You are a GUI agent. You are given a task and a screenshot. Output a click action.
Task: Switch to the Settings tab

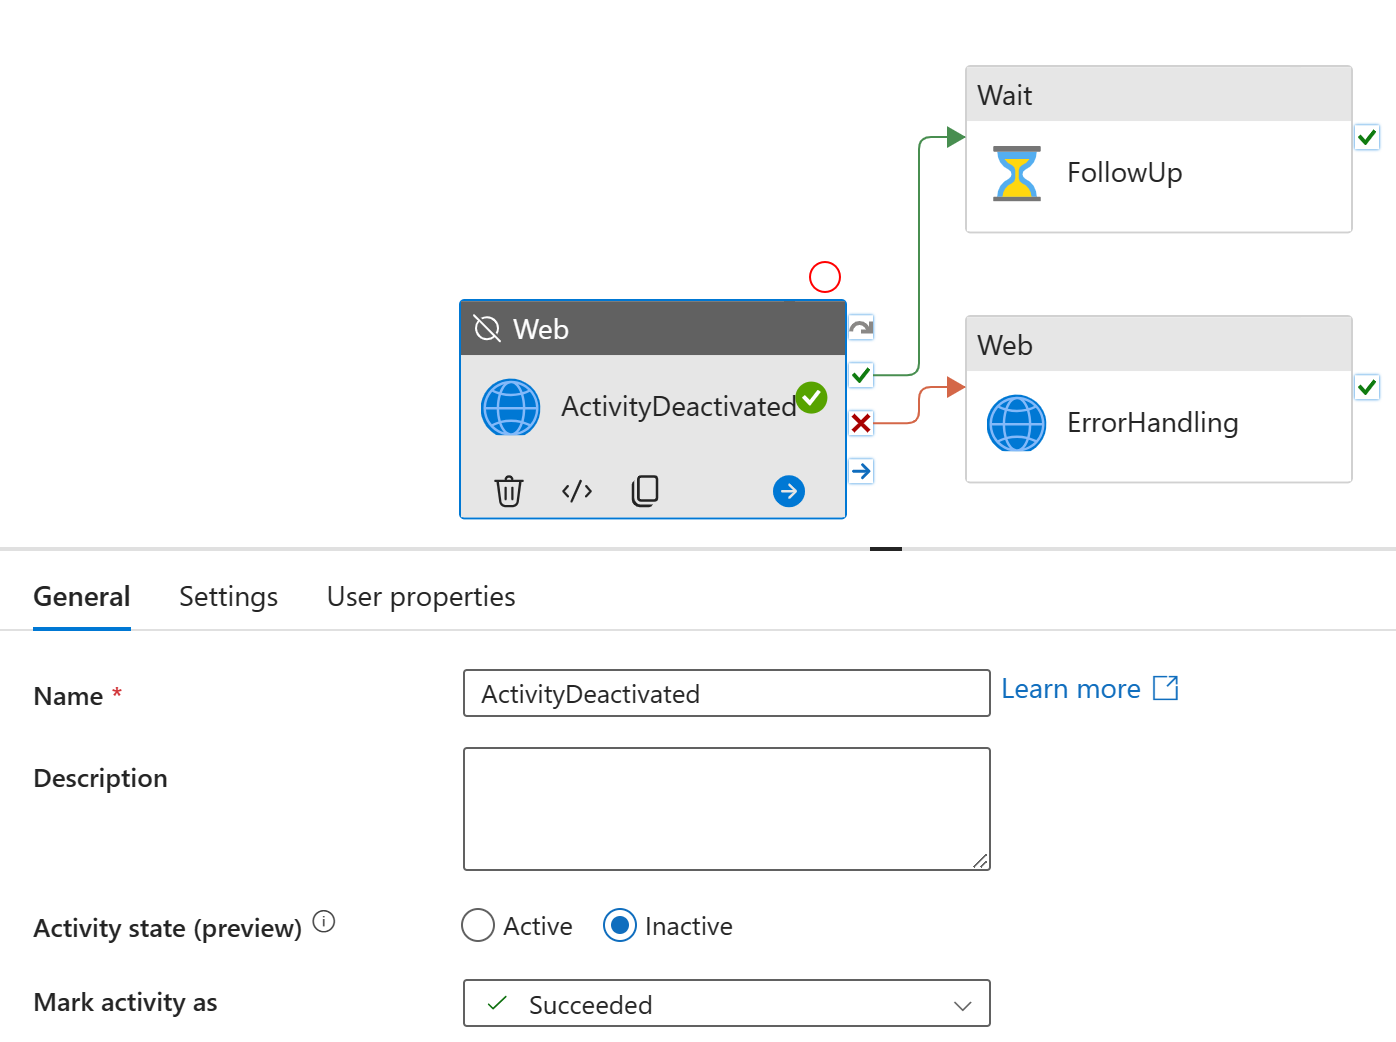pyautogui.click(x=228, y=596)
